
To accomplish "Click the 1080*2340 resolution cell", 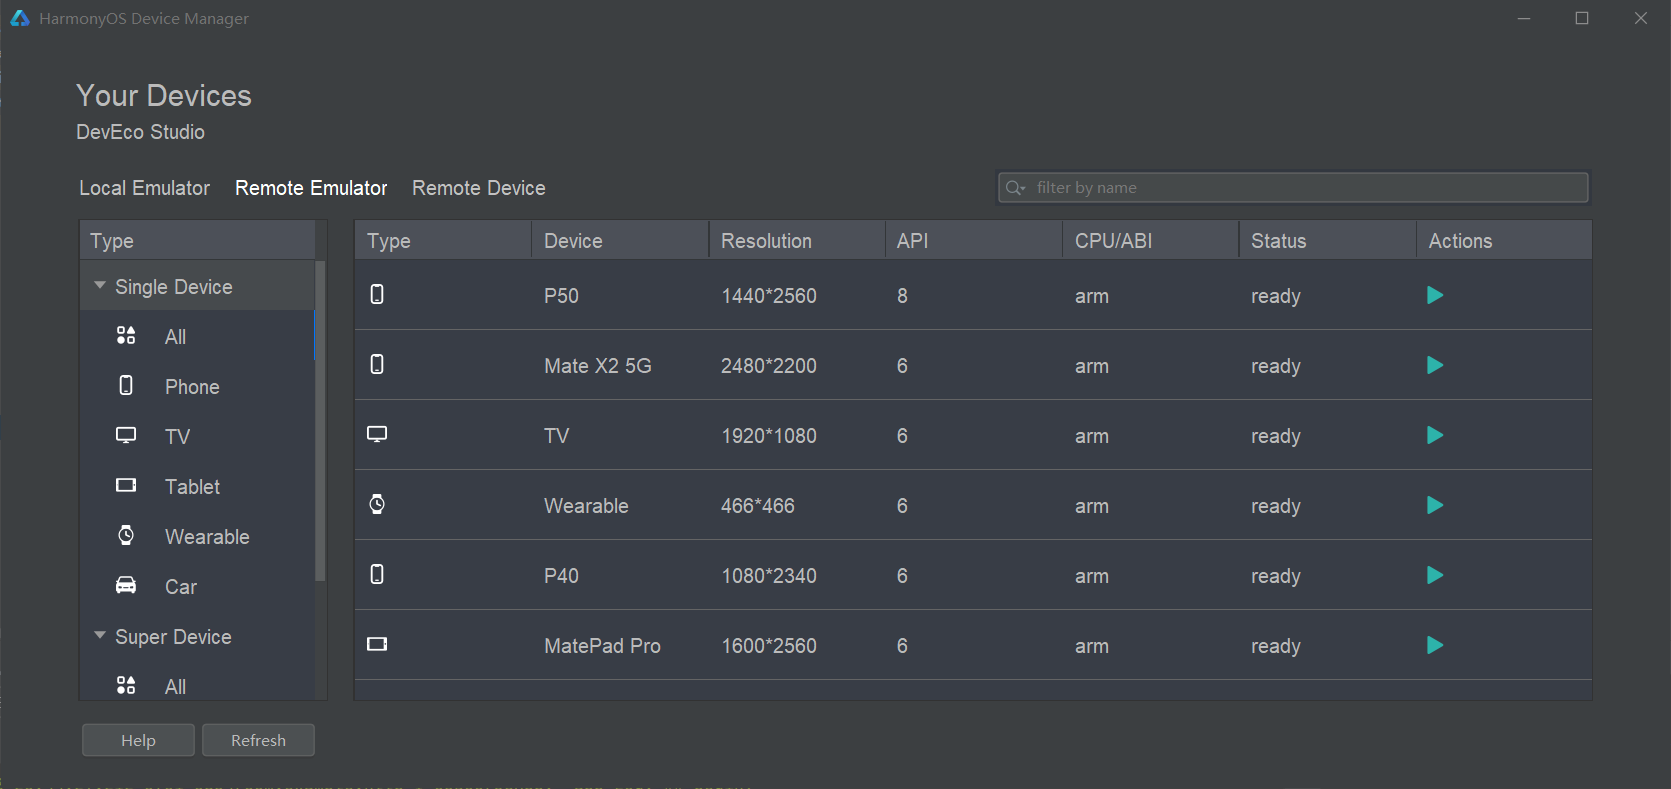I will coord(769,576).
